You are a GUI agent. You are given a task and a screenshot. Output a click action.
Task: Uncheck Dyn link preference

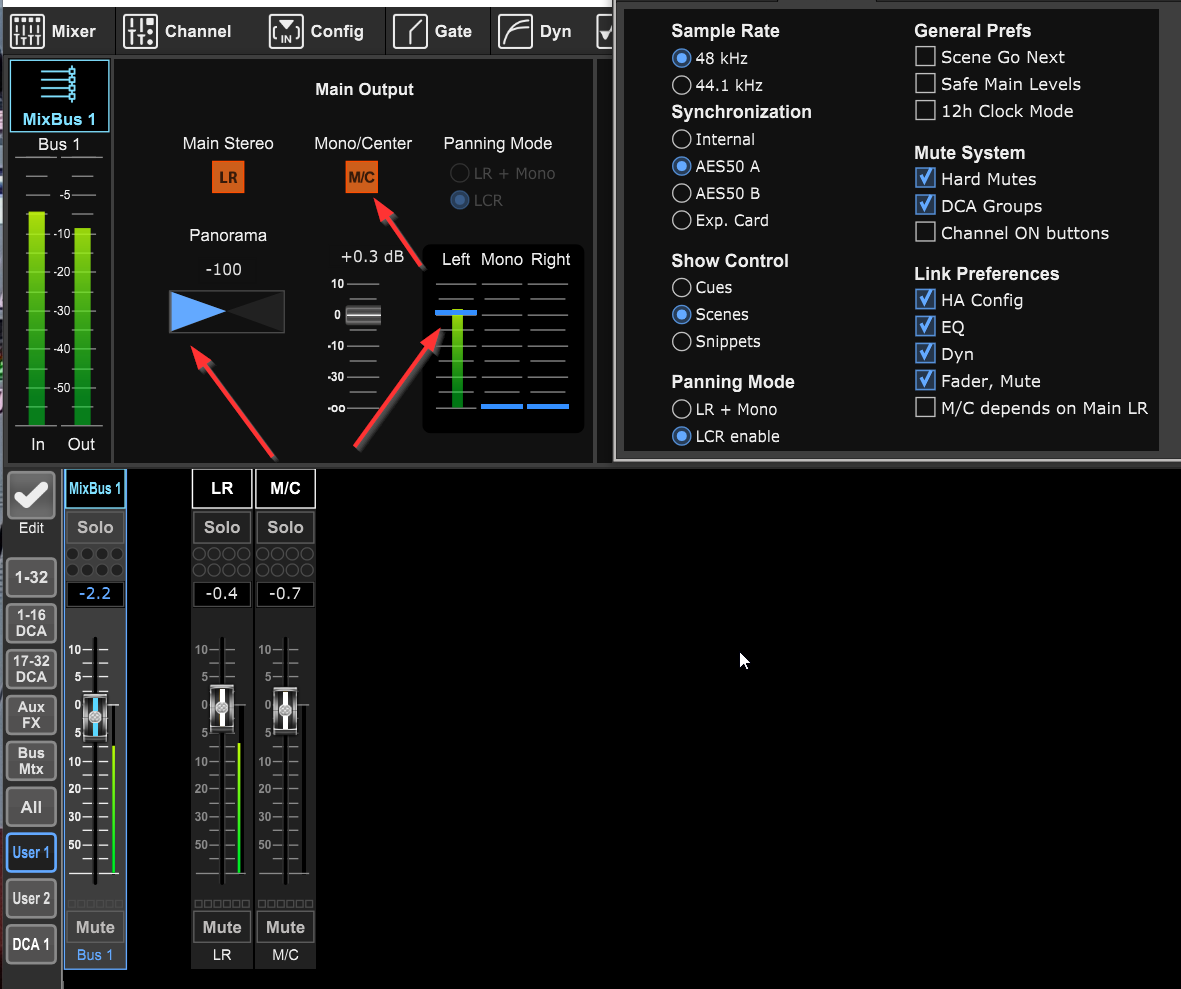[x=925, y=354]
